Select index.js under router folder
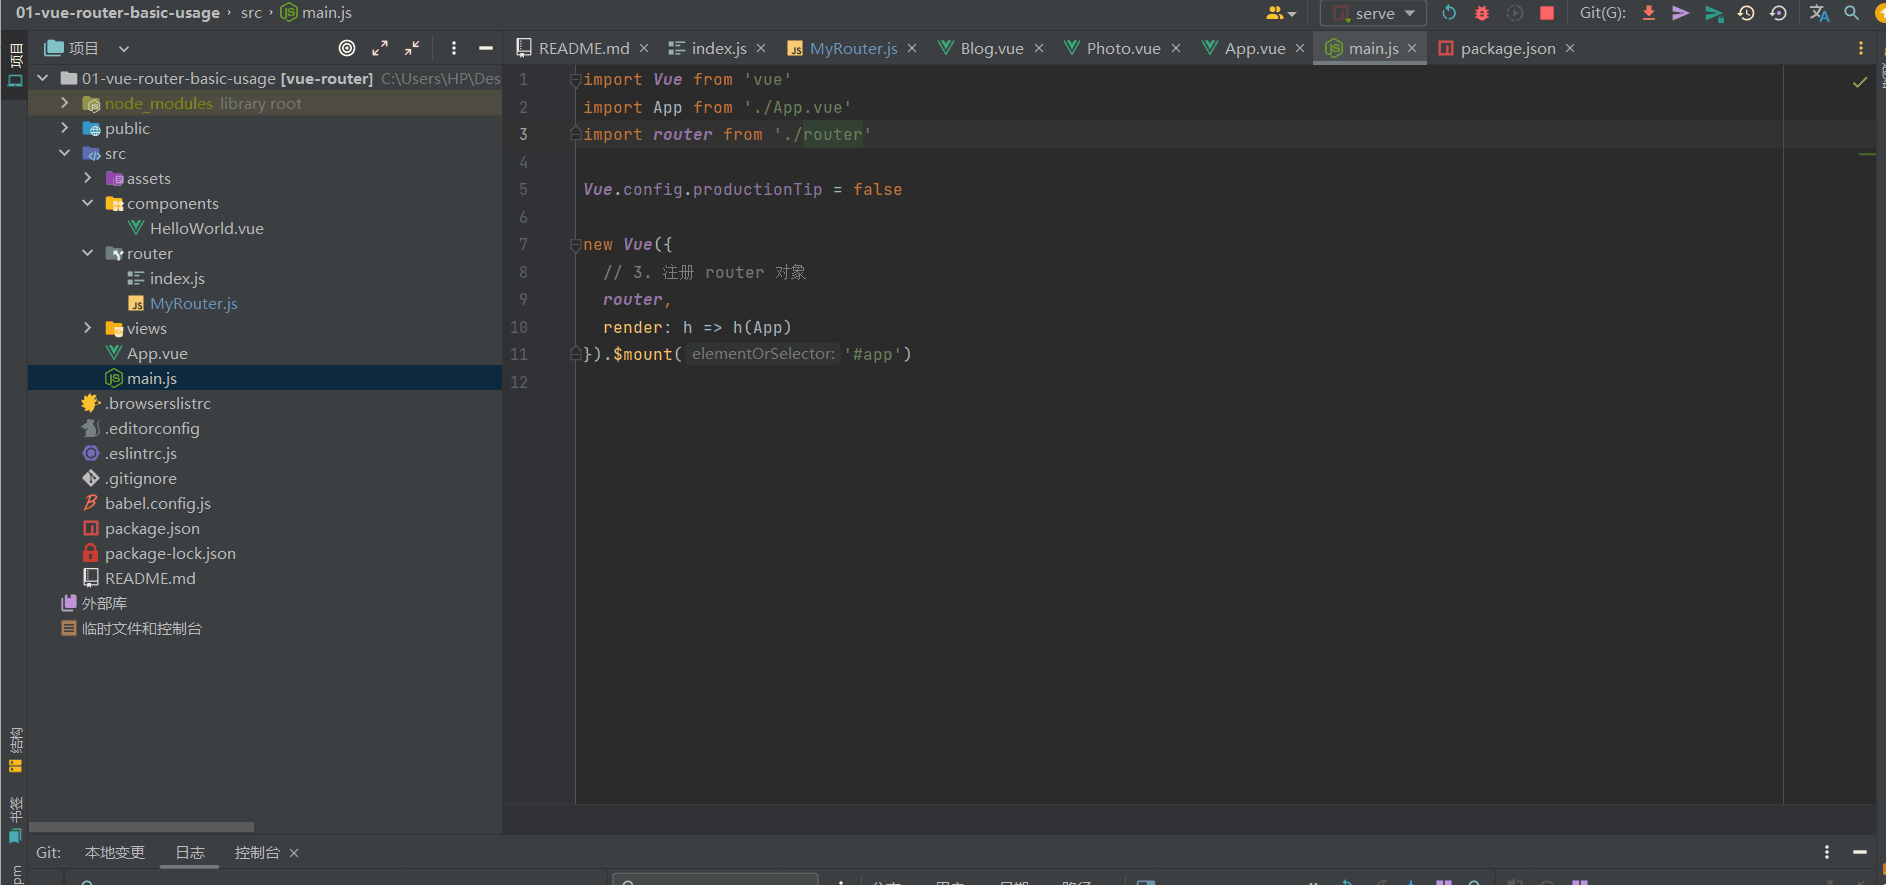Viewport: 1886px width, 885px height. click(x=177, y=278)
